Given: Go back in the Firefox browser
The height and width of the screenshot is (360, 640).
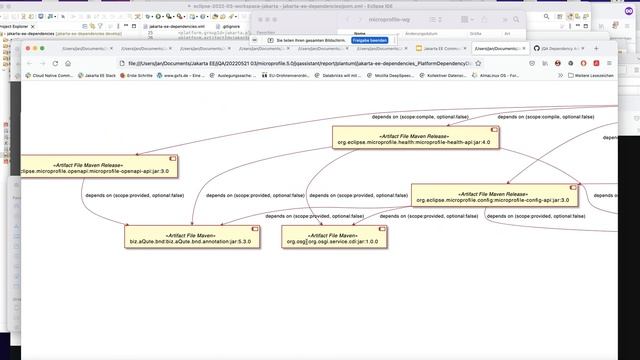Looking at the screenshot, I should (x=29, y=64).
